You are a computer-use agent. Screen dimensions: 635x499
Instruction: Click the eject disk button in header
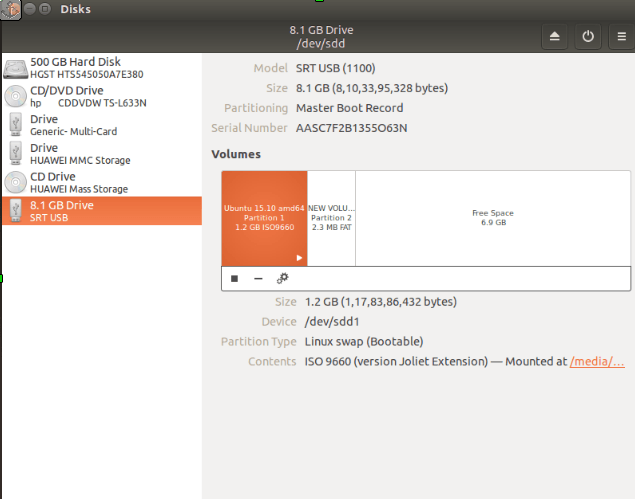(556, 36)
